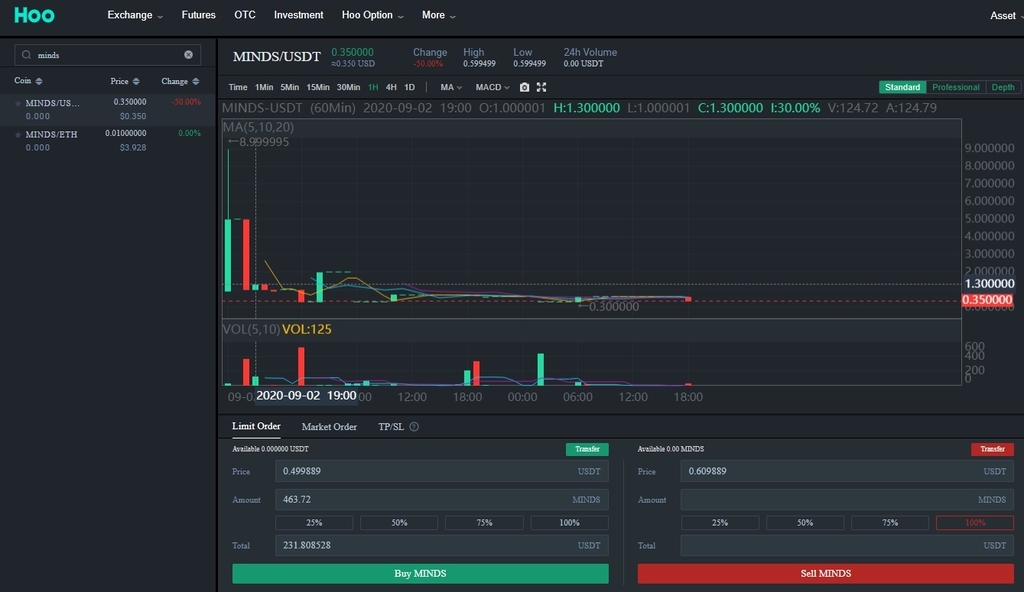Click the TP/SL help question icon
Screen dimensions: 1024x592
[414, 427]
